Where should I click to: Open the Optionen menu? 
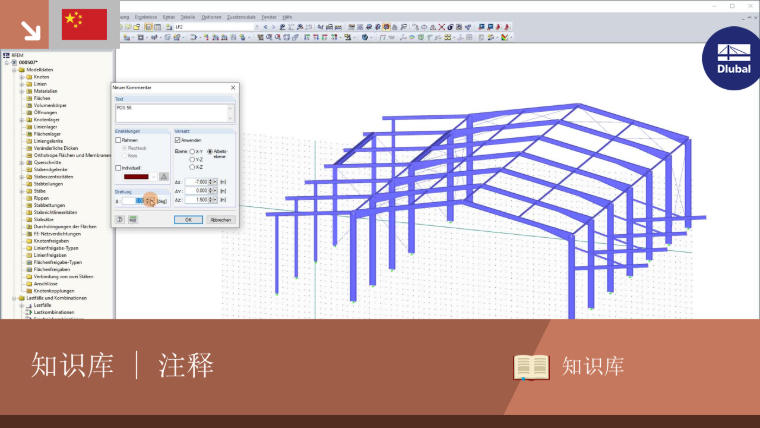point(211,17)
